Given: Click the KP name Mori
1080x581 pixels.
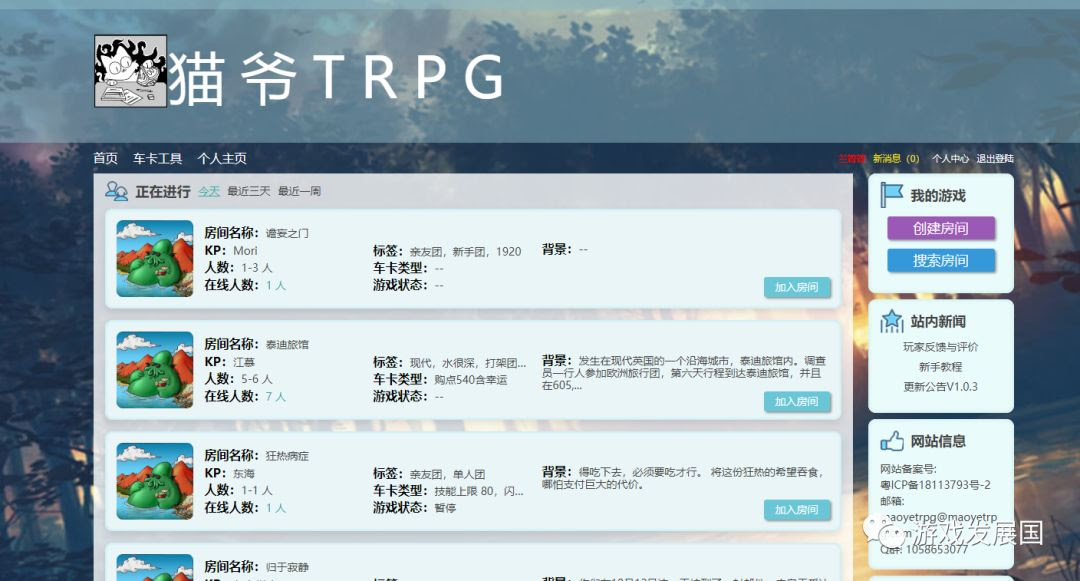Looking at the screenshot, I should [x=245, y=251].
